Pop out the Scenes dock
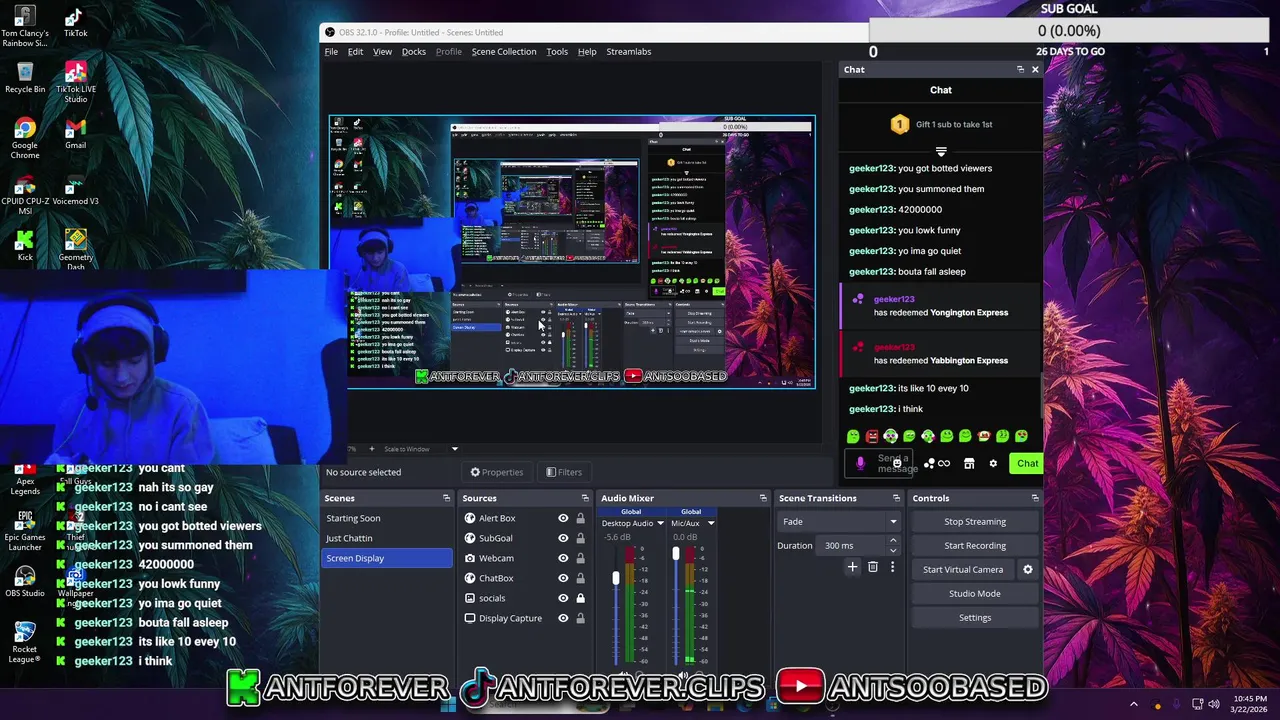 446,498
